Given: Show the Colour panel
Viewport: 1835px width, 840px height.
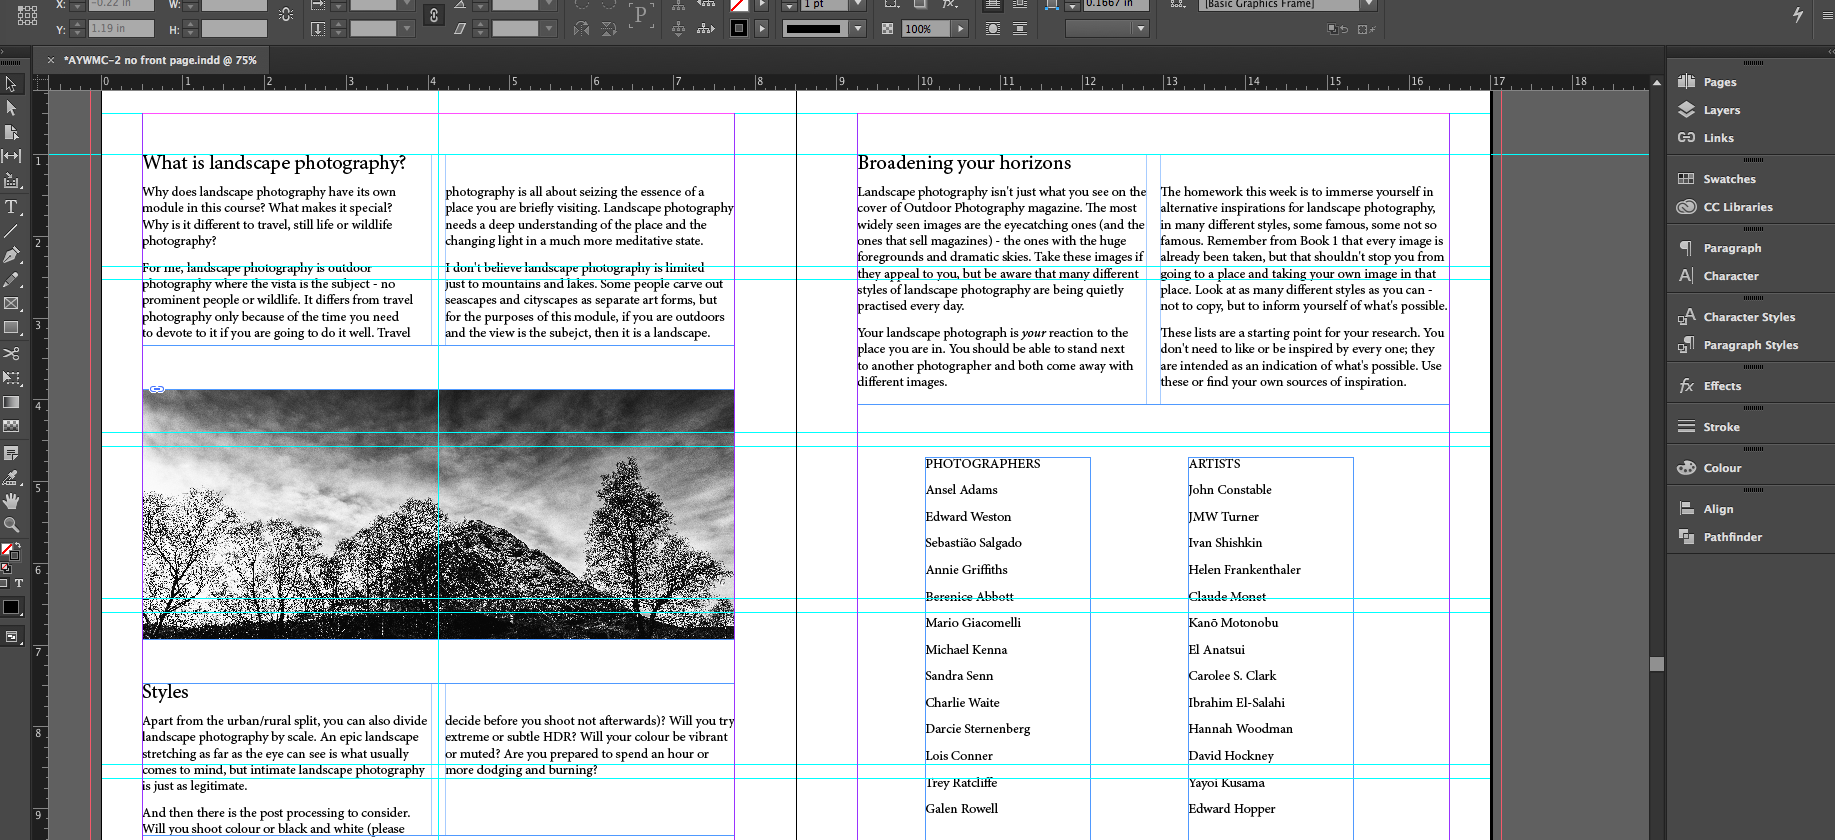Looking at the screenshot, I should coord(1722,468).
